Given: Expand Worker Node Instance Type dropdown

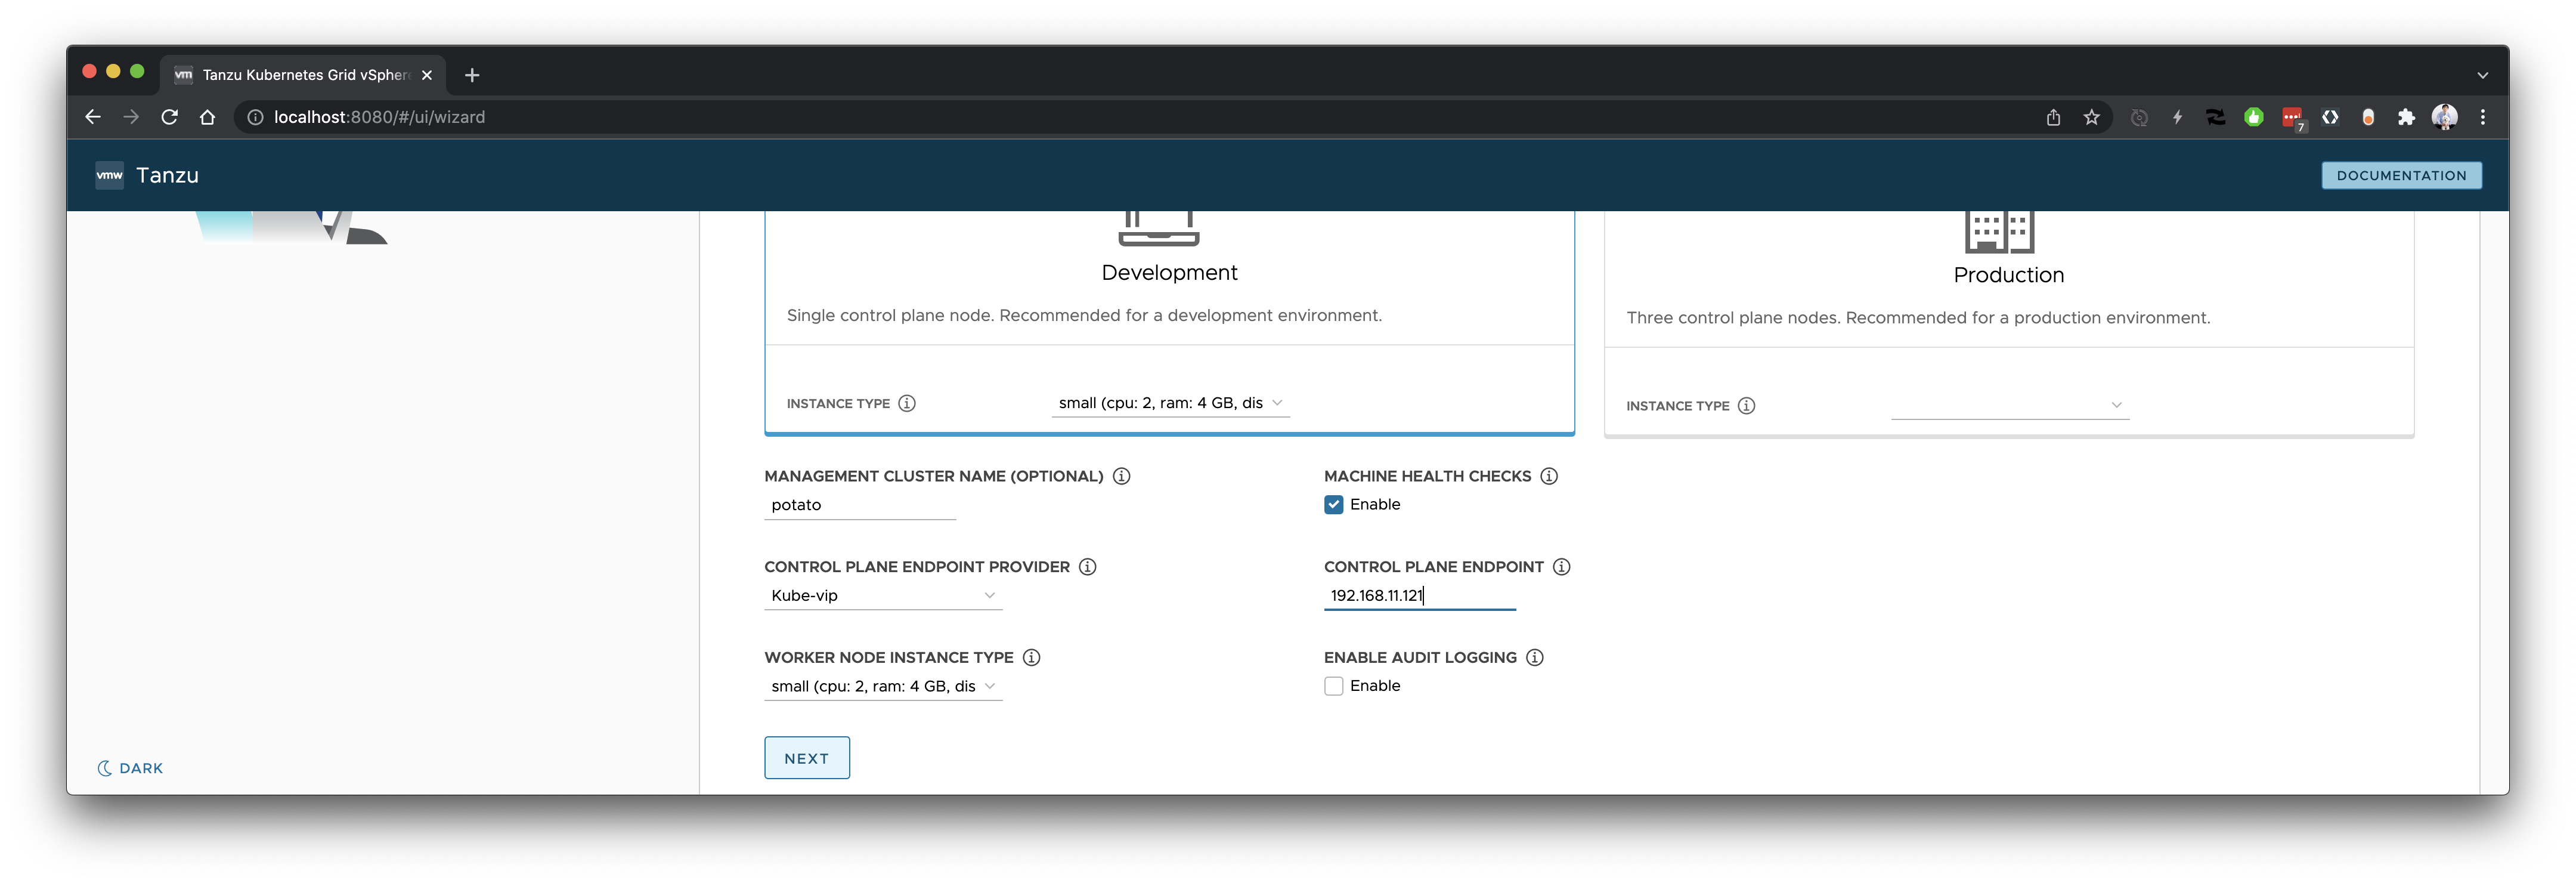Looking at the screenshot, I should click(x=883, y=686).
